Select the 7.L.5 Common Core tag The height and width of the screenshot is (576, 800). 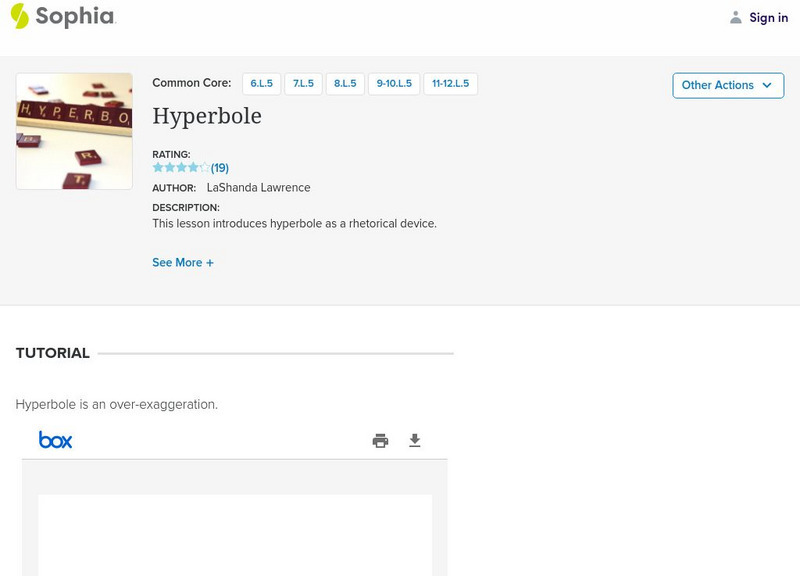[303, 84]
